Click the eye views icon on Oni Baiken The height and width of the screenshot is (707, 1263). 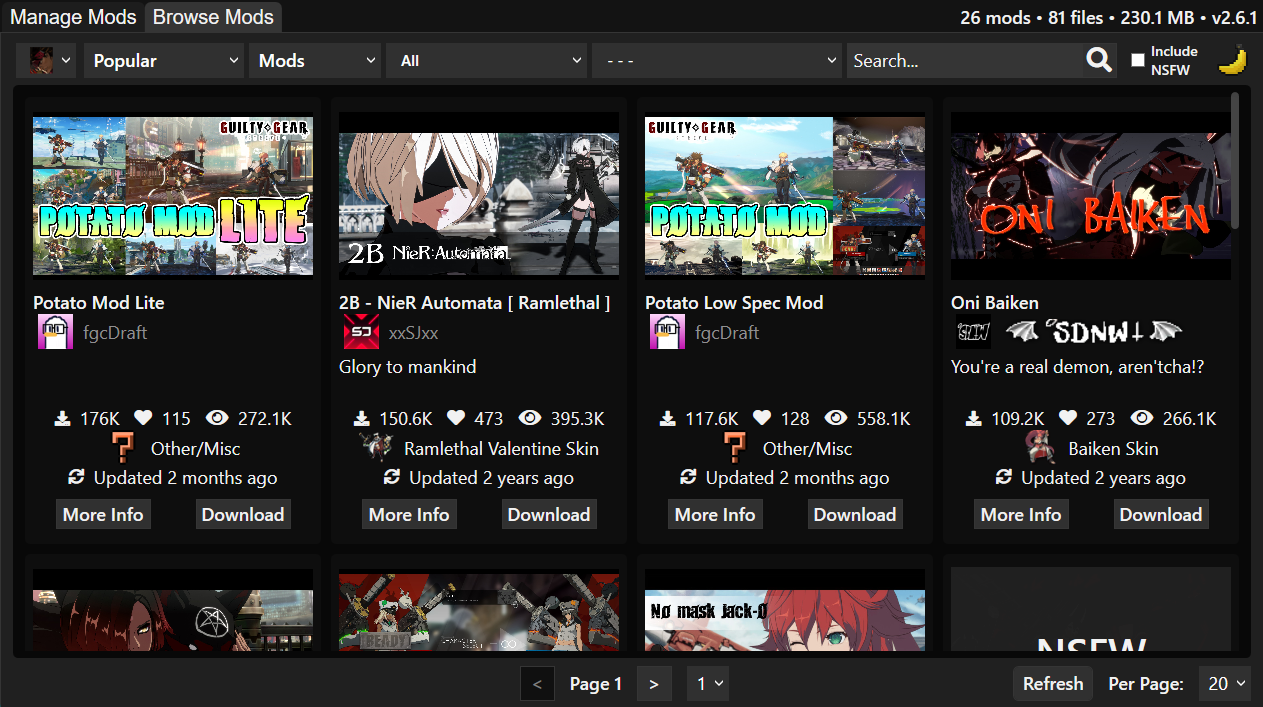pos(1142,418)
